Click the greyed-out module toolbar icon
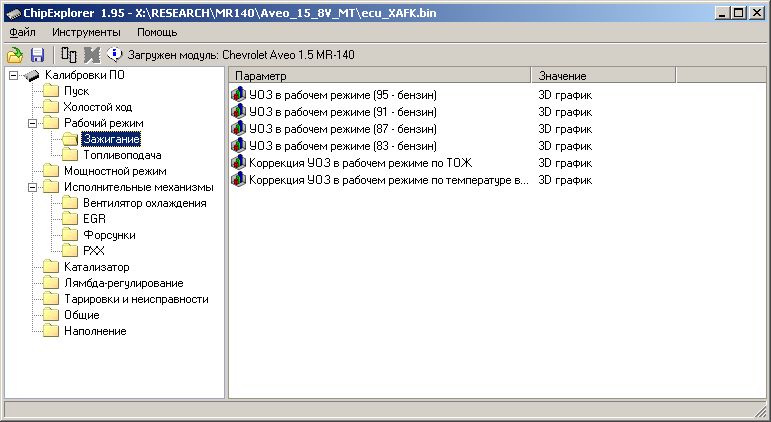This screenshot has height=422, width=771. [x=92, y=55]
